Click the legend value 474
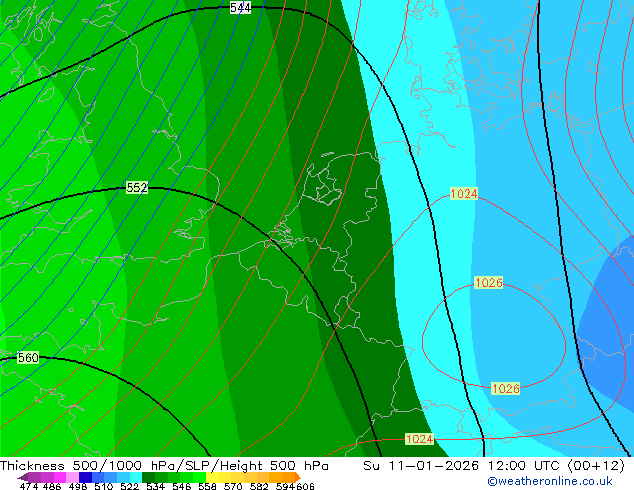The height and width of the screenshot is (490, 634). 29,486
